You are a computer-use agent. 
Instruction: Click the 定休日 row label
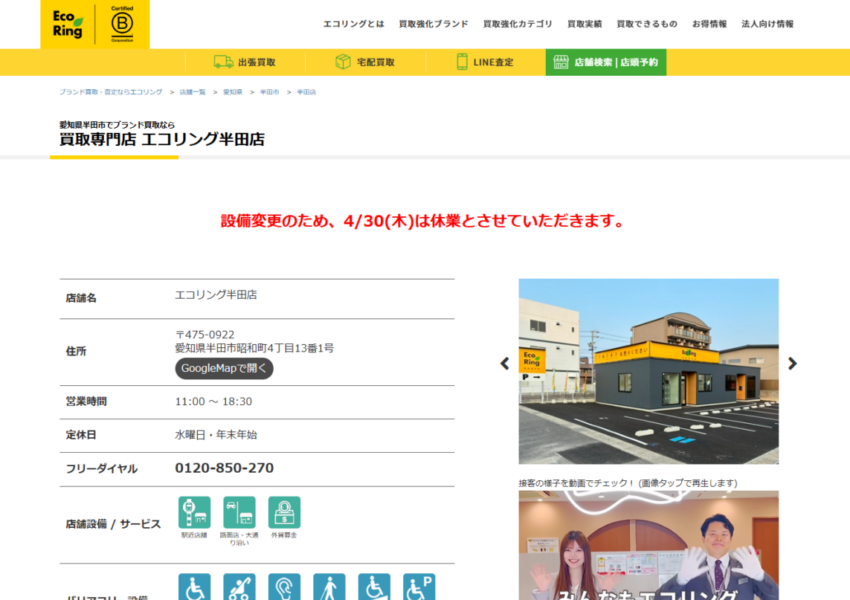[81, 435]
